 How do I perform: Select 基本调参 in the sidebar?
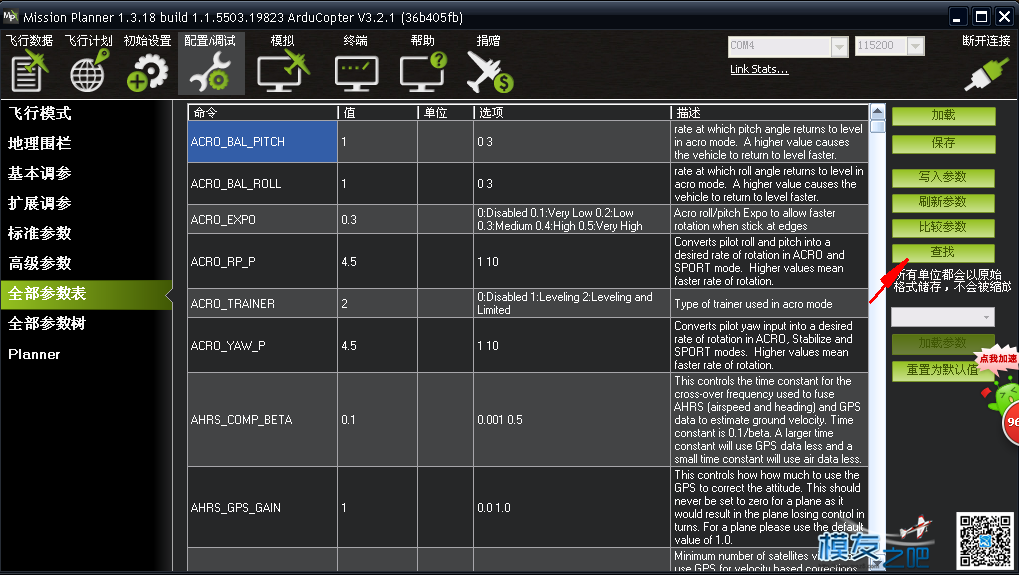pos(40,173)
